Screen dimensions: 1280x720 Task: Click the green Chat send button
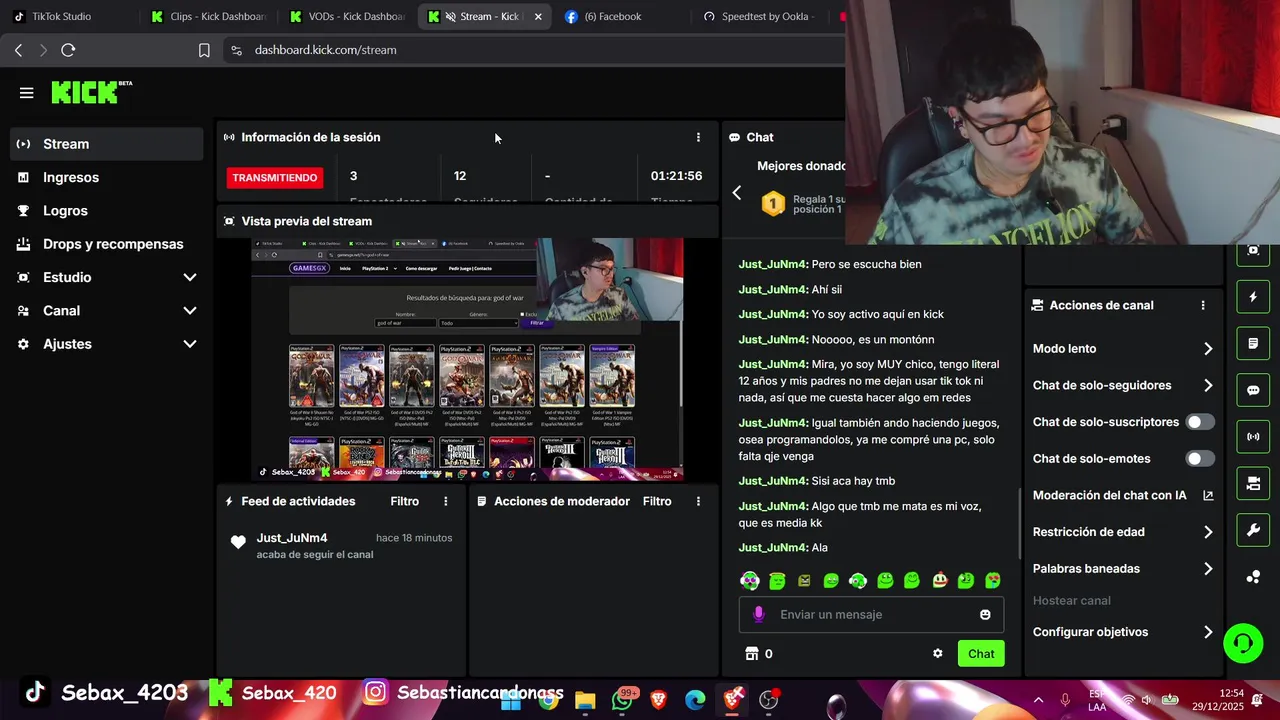[981, 654]
